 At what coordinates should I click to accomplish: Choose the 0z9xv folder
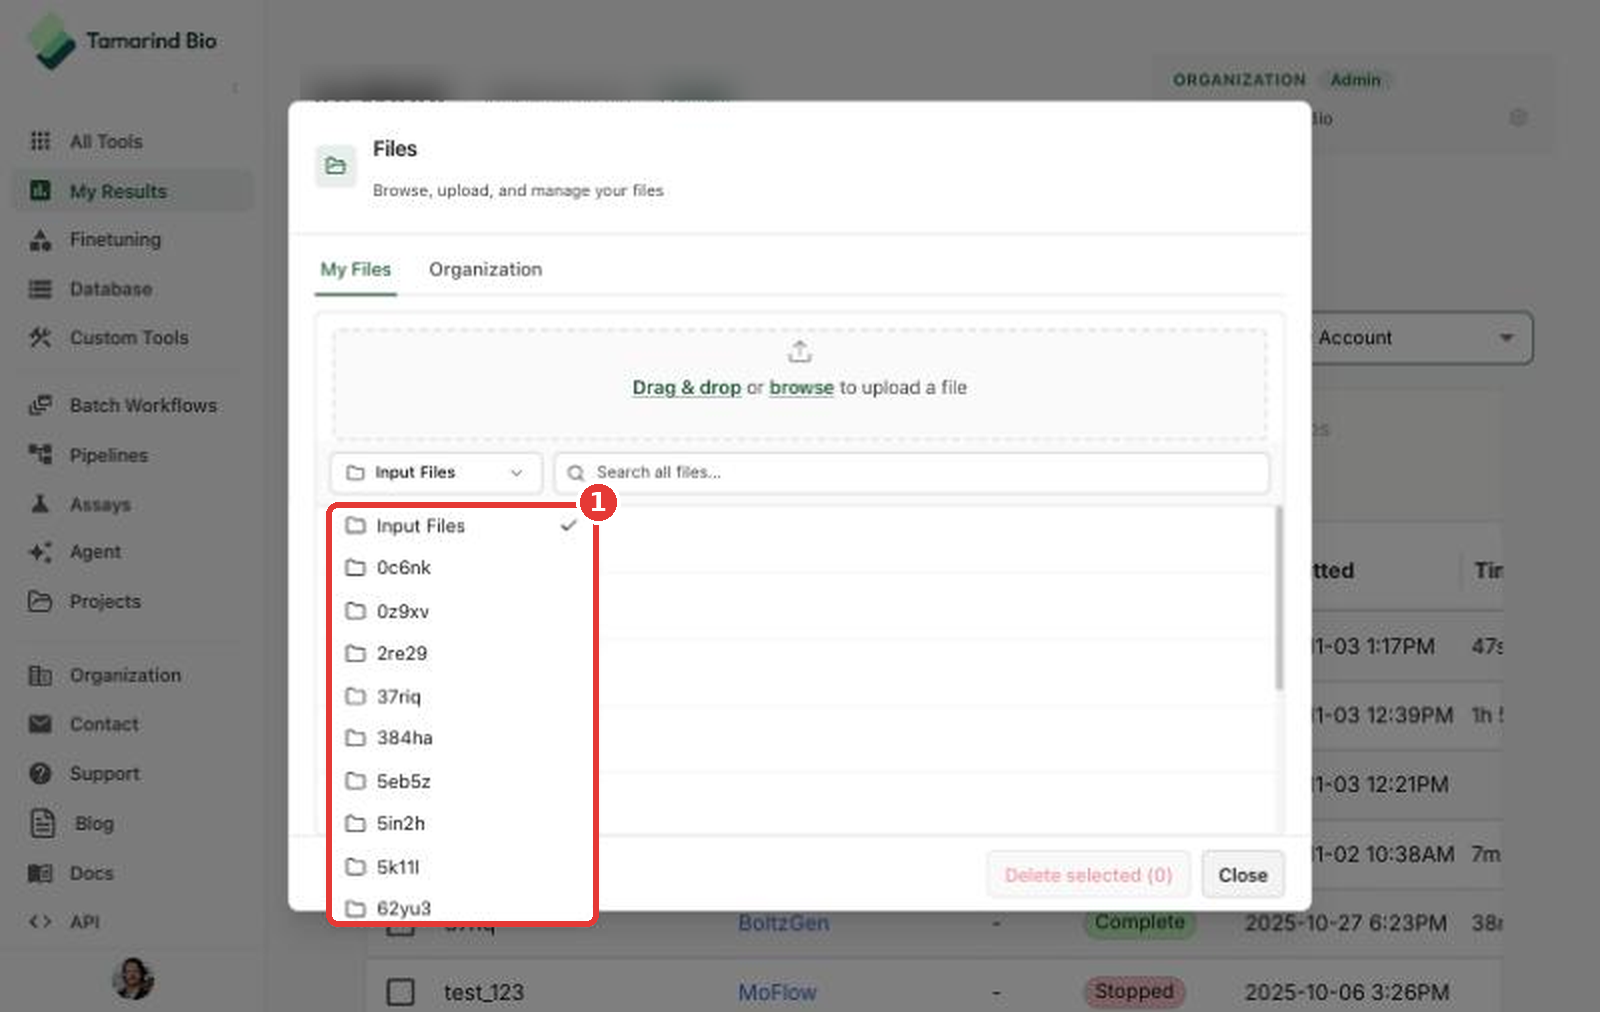[x=462, y=611]
